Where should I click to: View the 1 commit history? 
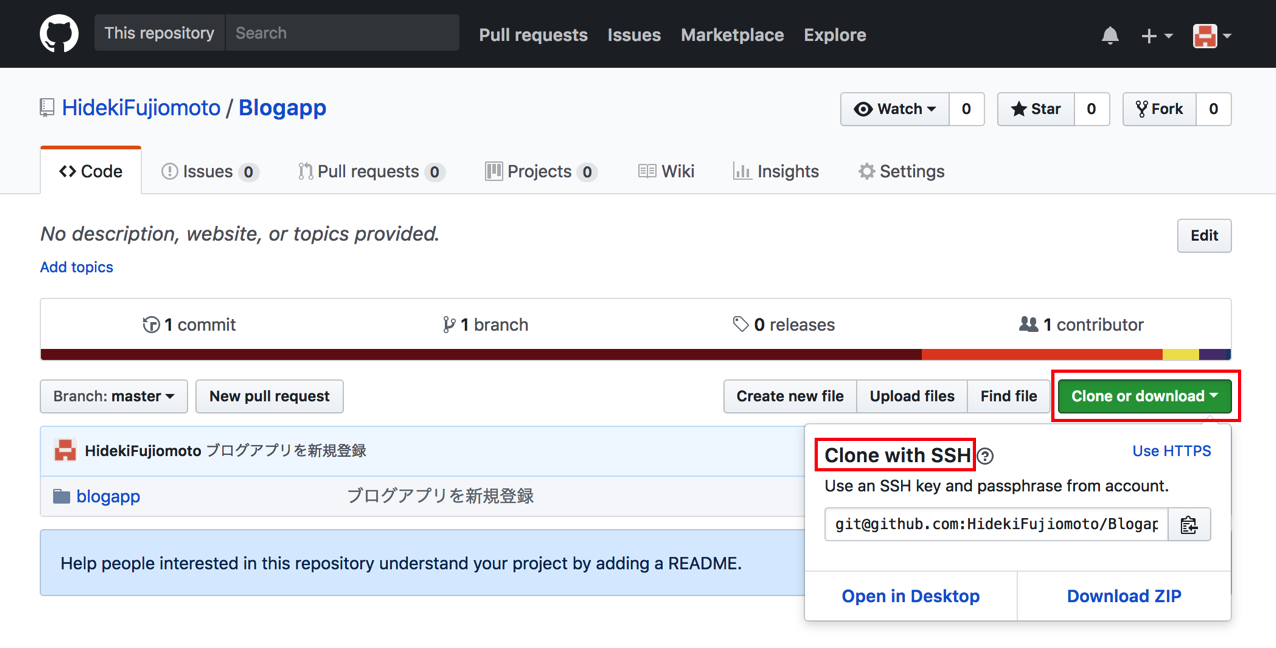190,325
